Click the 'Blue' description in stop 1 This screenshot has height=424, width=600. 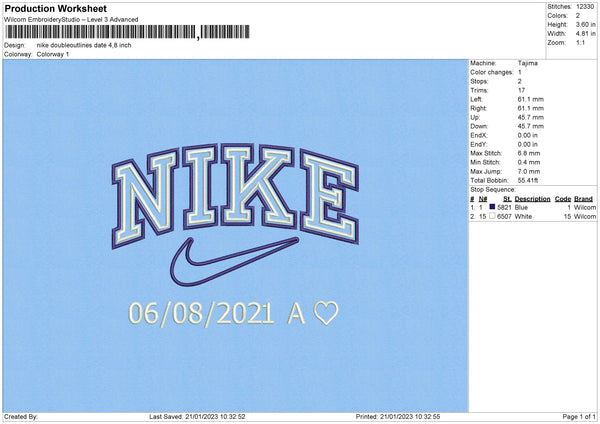click(x=521, y=207)
